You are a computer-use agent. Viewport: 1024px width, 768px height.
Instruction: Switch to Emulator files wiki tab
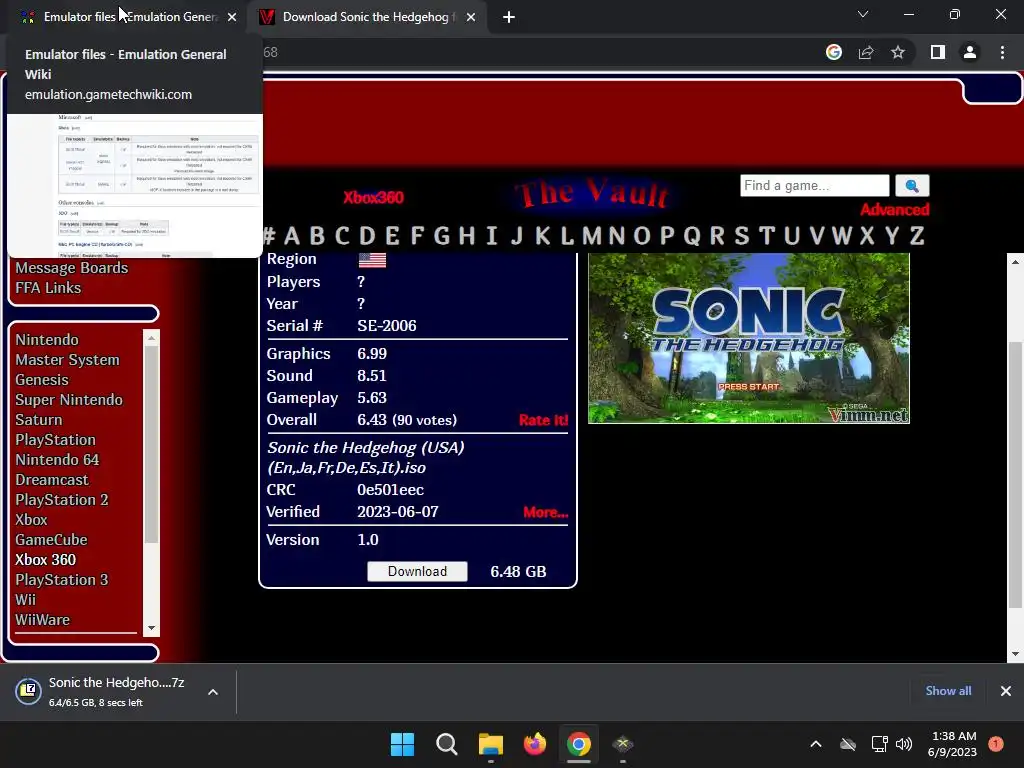(127, 17)
